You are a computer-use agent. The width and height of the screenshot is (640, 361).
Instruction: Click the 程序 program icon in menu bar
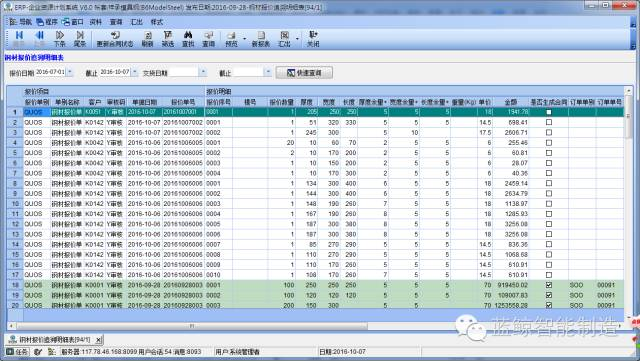[x=40, y=22]
